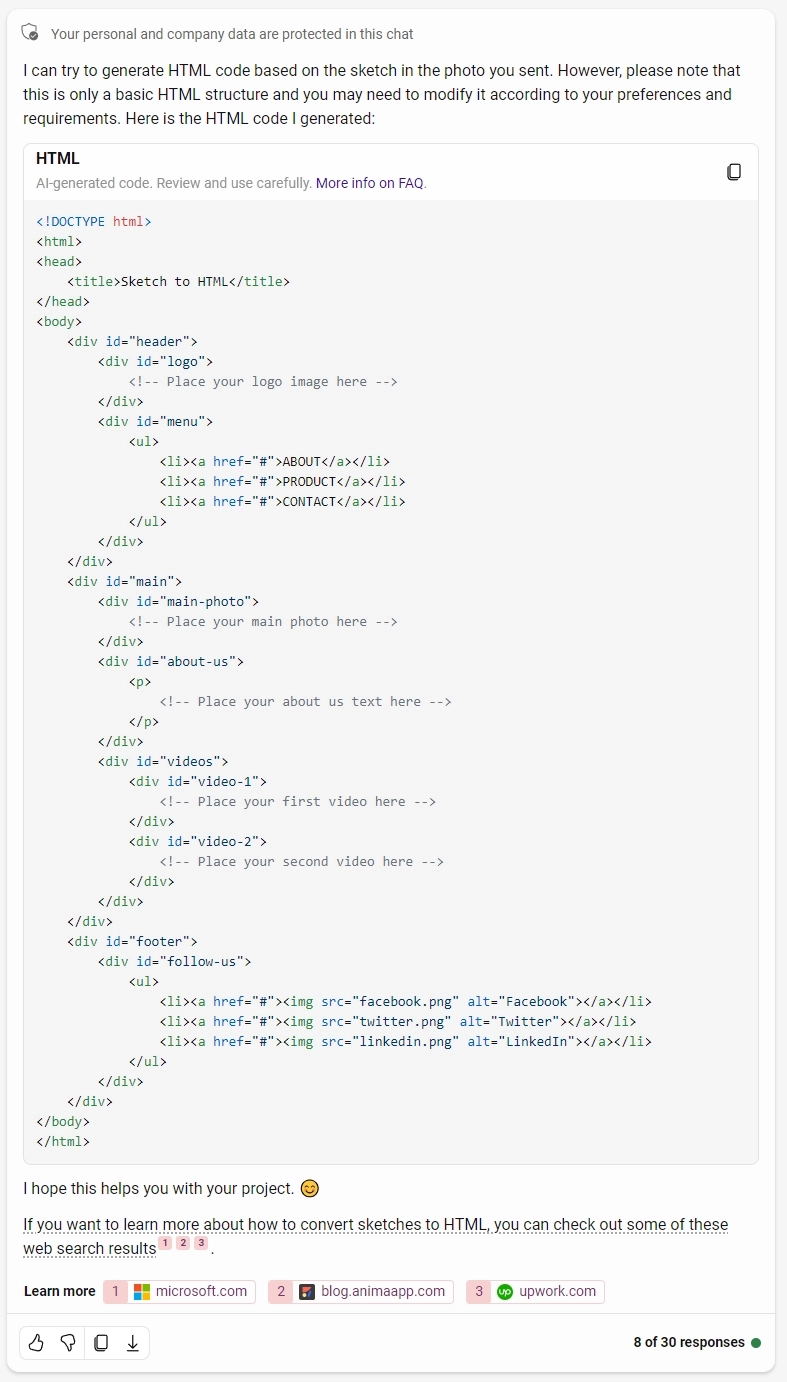Open the More info on FAQ link
Screen dimensions: 787x1382
pyautogui.click(x=370, y=183)
